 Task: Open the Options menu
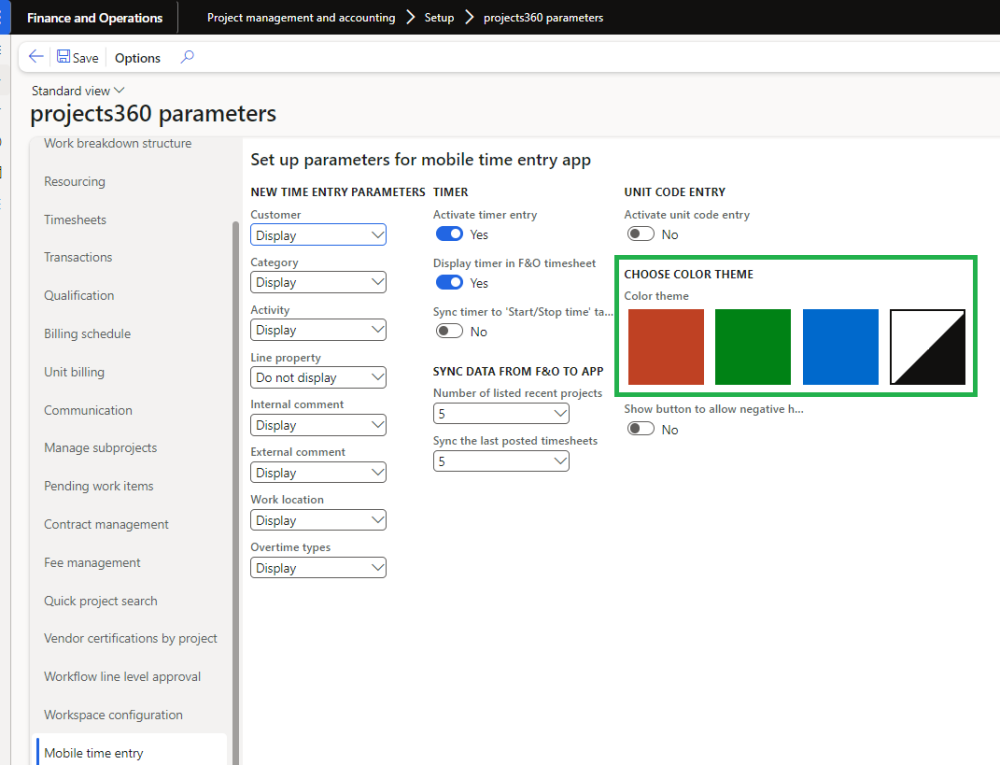pyautogui.click(x=137, y=58)
